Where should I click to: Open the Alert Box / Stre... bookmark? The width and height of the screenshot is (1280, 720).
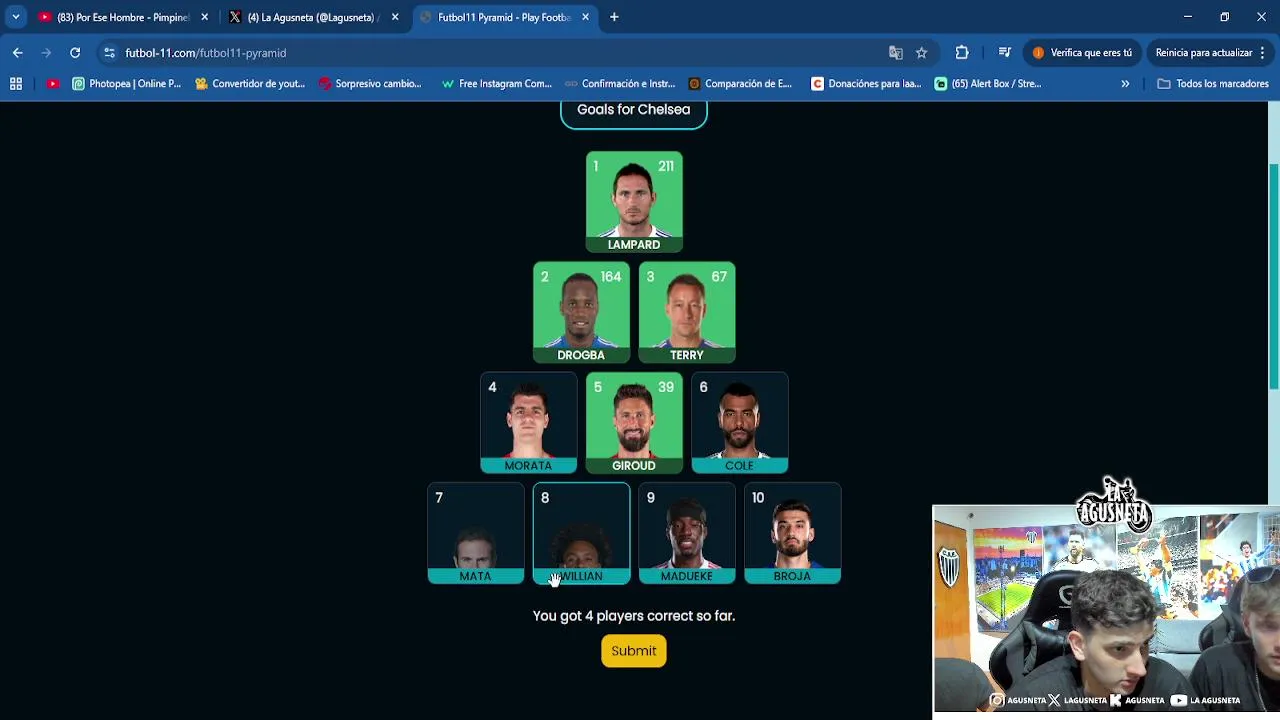988,84
